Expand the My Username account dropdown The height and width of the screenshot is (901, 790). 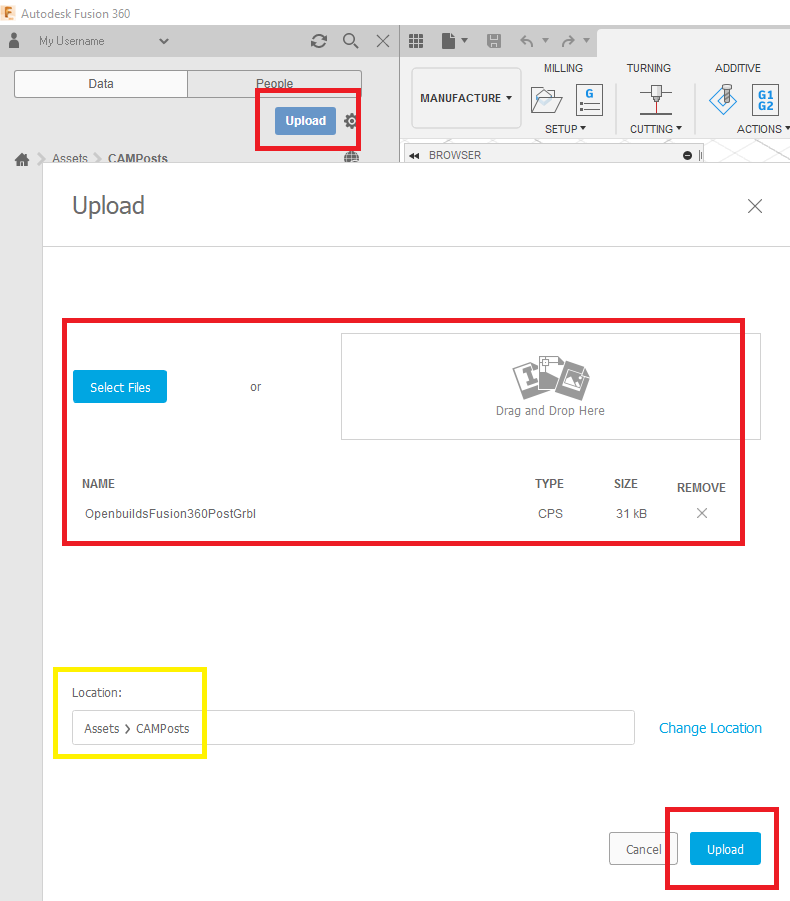pyautogui.click(x=164, y=41)
